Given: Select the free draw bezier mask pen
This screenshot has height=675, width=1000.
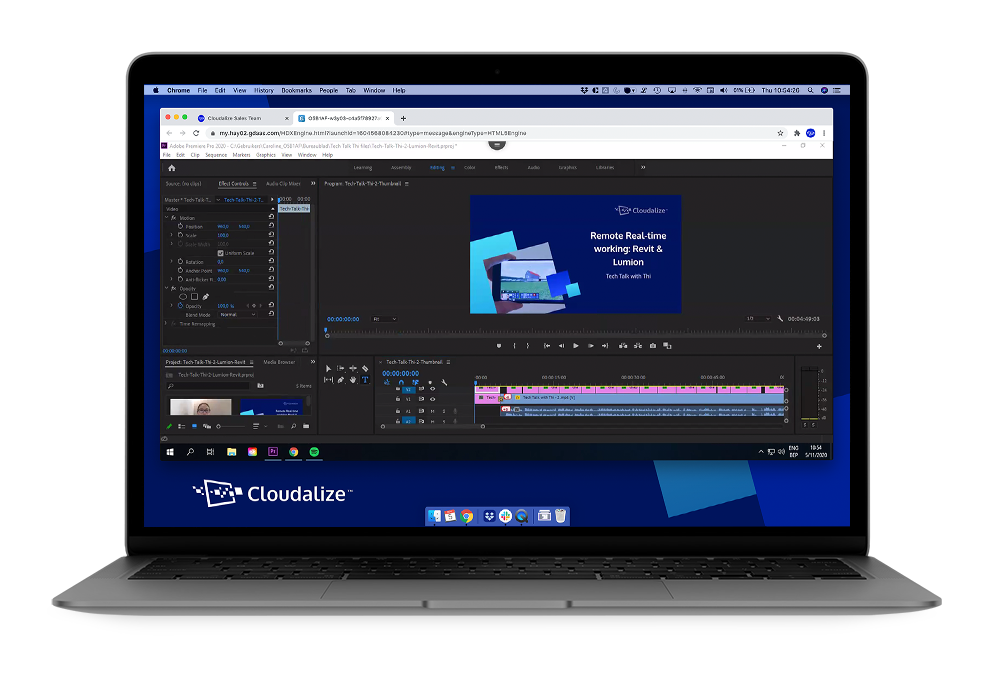Looking at the screenshot, I should [x=205, y=297].
